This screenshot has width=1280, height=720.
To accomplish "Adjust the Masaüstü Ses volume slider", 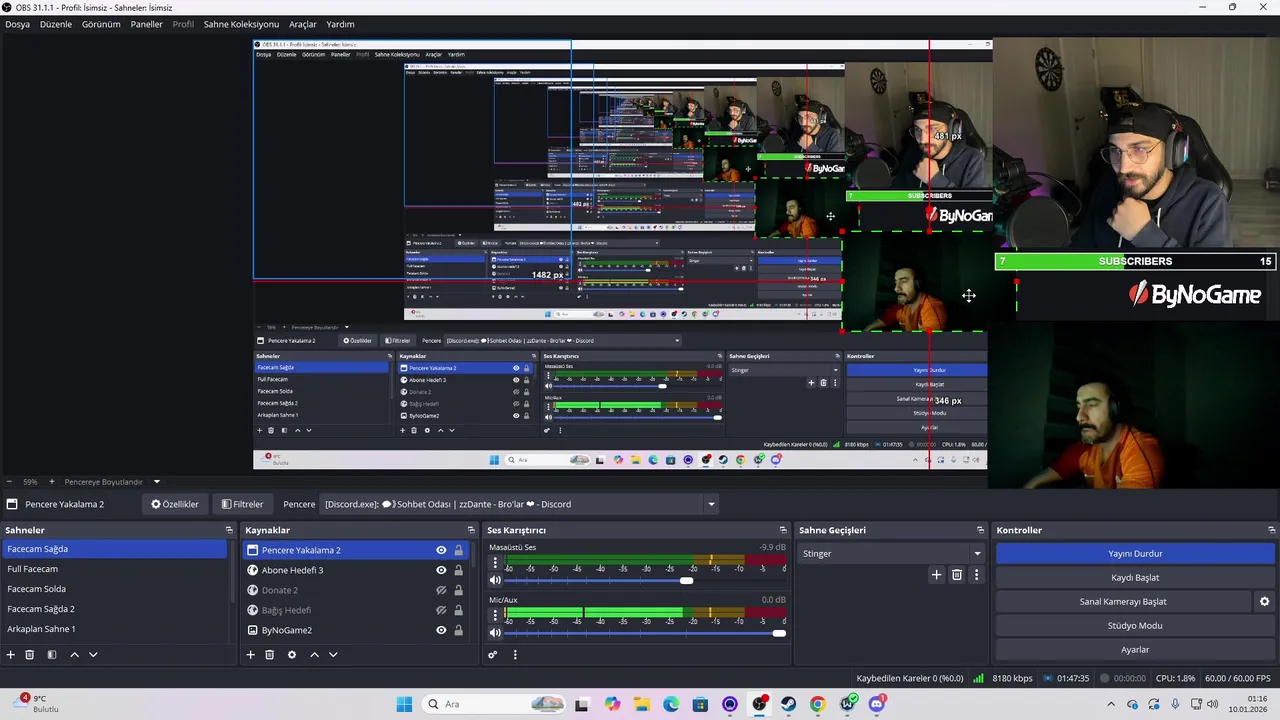I will click(686, 581).
